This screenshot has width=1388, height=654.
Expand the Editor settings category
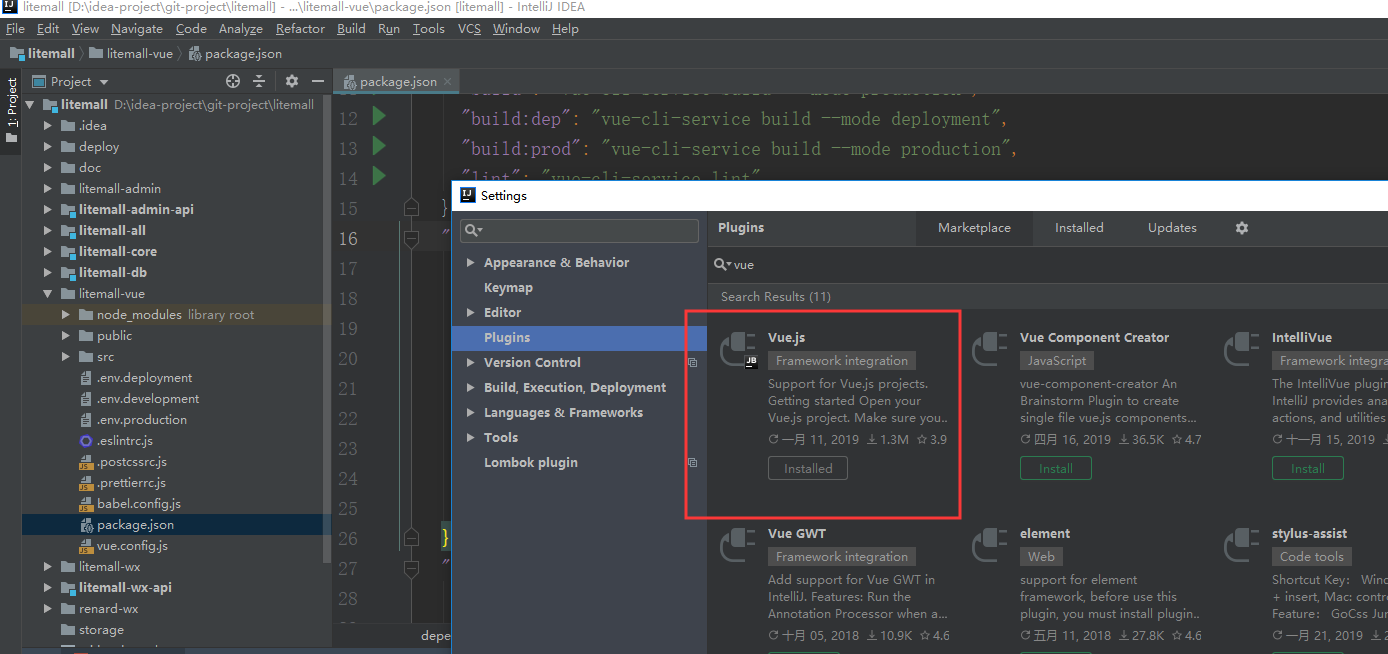pyautogui.click(x=471, y=313)
